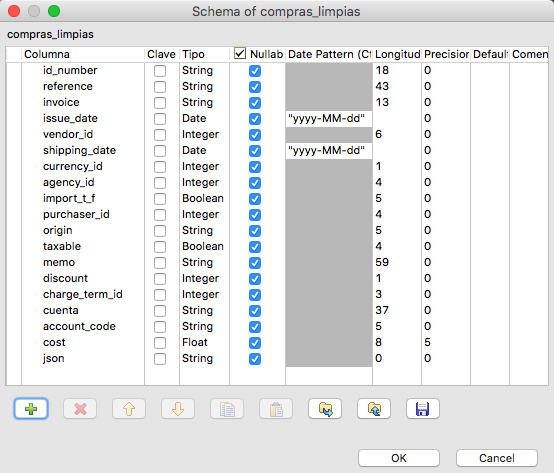Image resolution: width=554 pixels, height=473 pixels.
Task: Uncheck Nullable for the memo row
Action: [255, 262]
